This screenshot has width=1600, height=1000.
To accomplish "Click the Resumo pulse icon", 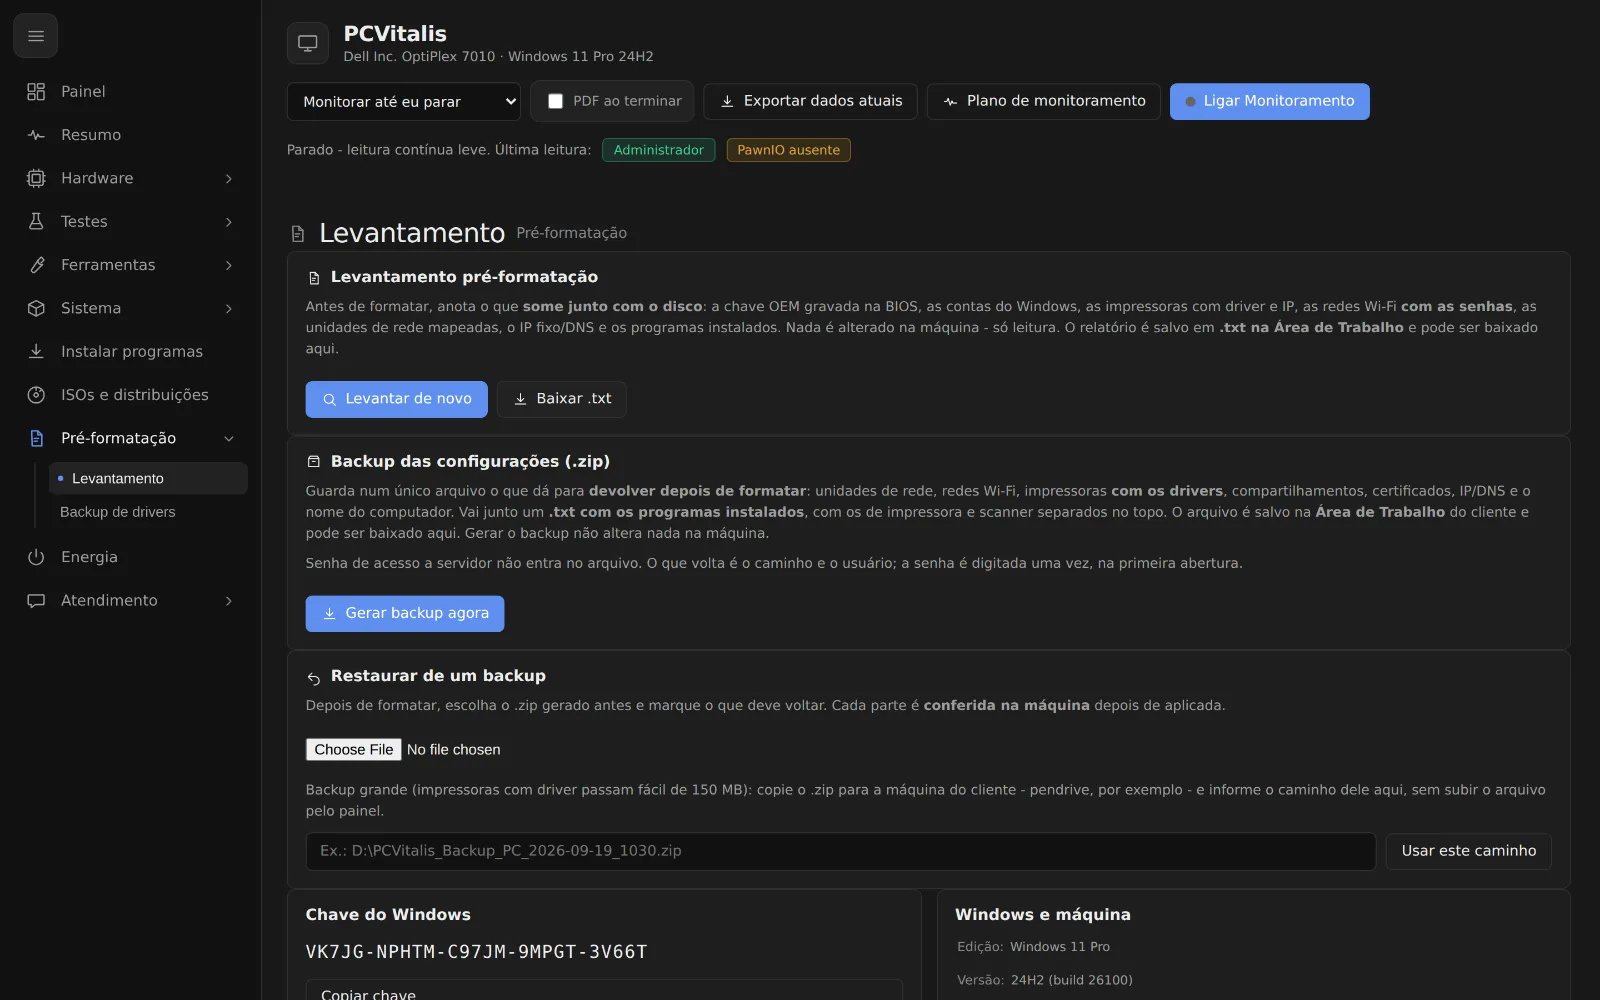I will click(36, 135).
